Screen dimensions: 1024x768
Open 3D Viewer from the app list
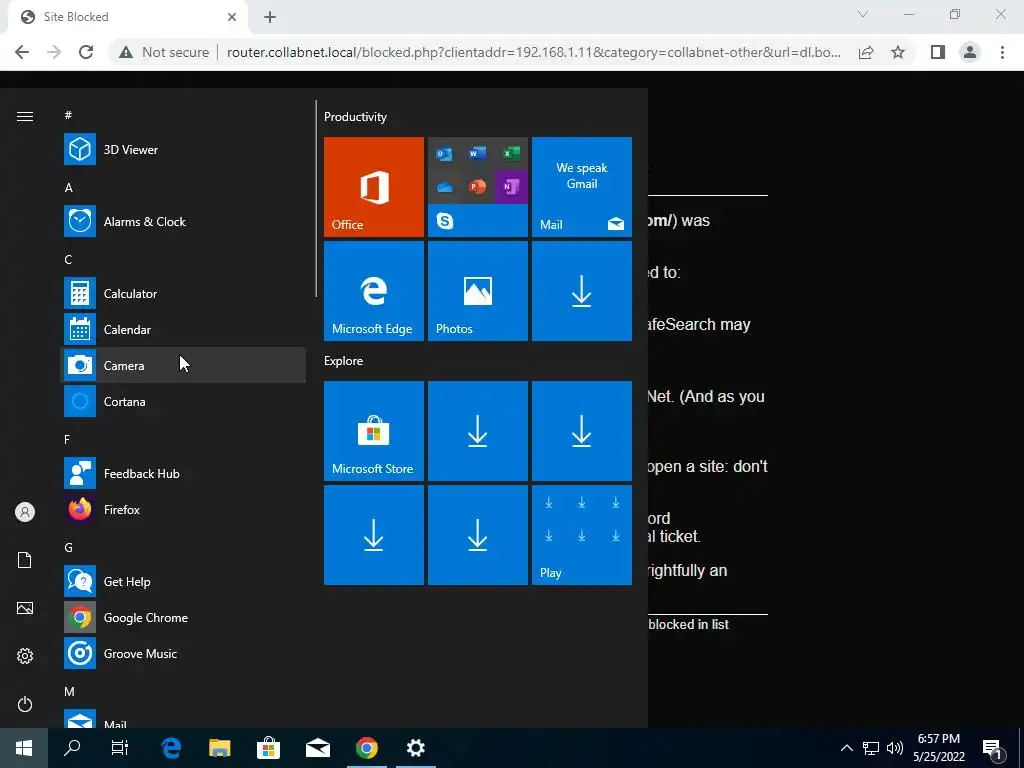click(183, 150)
